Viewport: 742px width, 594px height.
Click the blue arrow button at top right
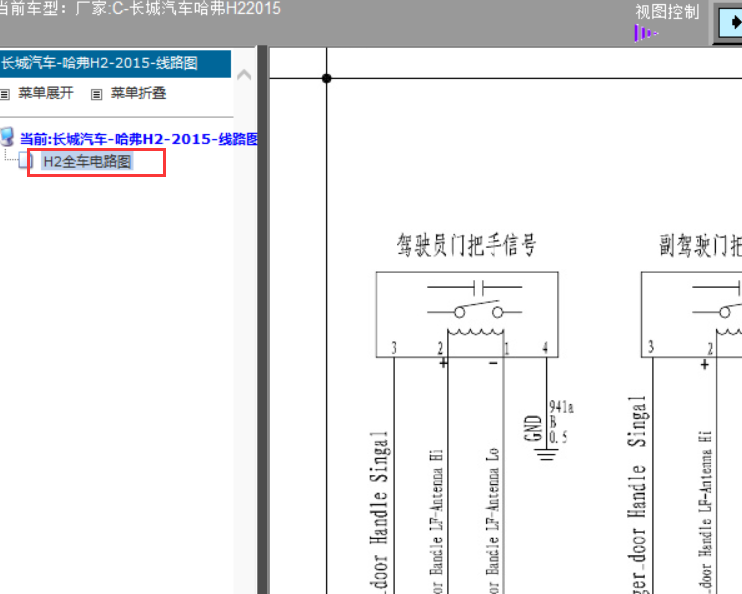[x=729, y=23]
